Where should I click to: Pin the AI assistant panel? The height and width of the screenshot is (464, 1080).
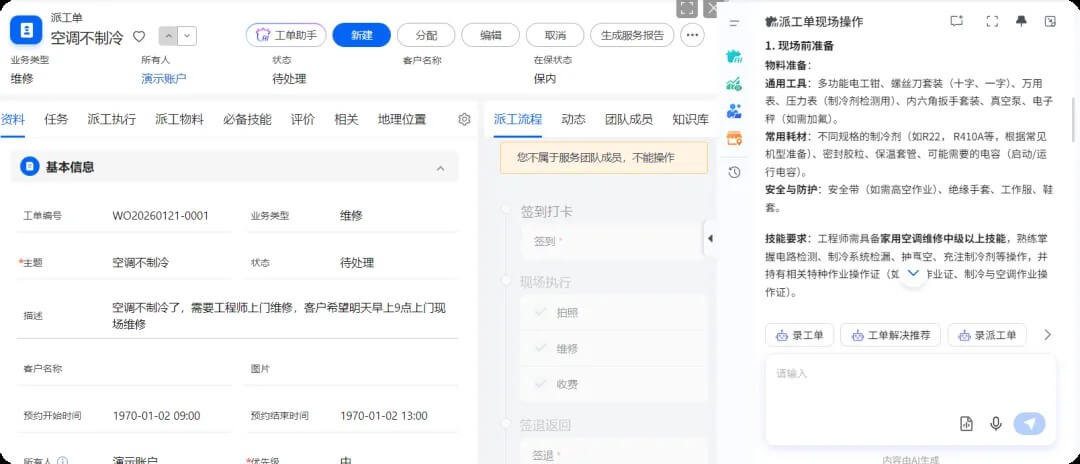click(x=1021, y=21)
